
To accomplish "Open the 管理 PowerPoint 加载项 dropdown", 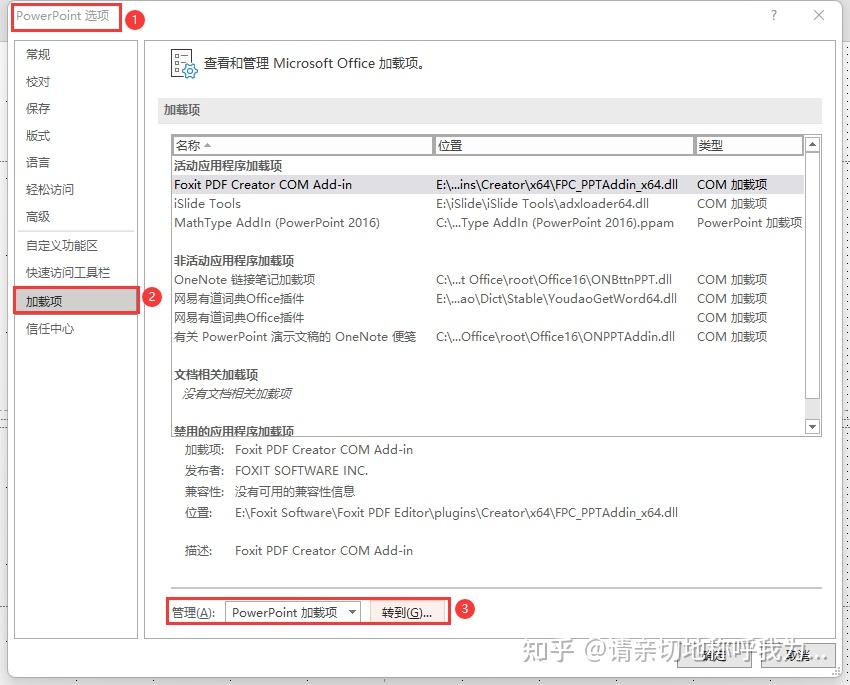I will [293, 612].
